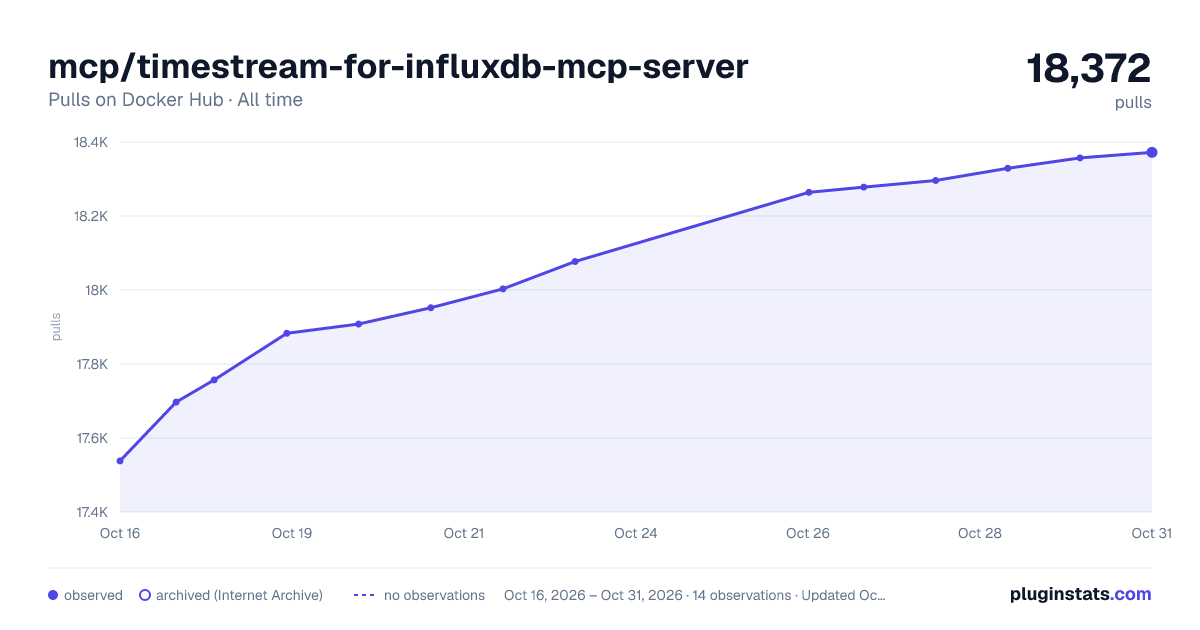Image resolution: width=1200 pixels, height=630 pixels.
Task: Click the data point on the 18K gridline
Action: 503,289
